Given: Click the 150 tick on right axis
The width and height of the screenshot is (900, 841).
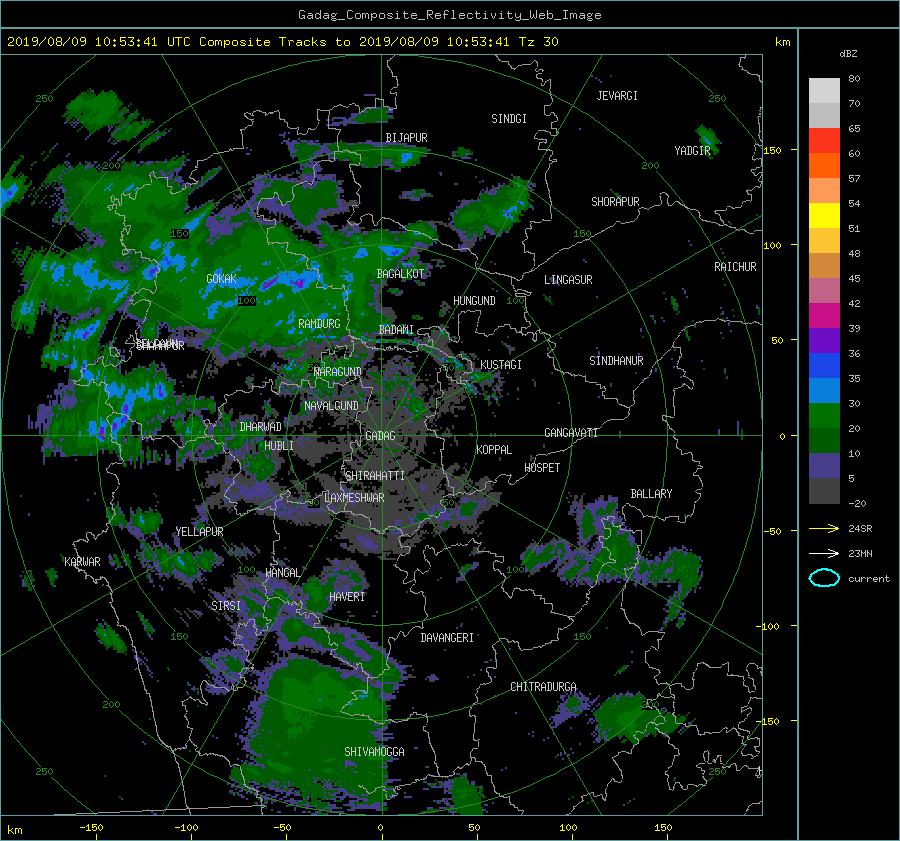Looking at the screenshot, I should 772,150.
